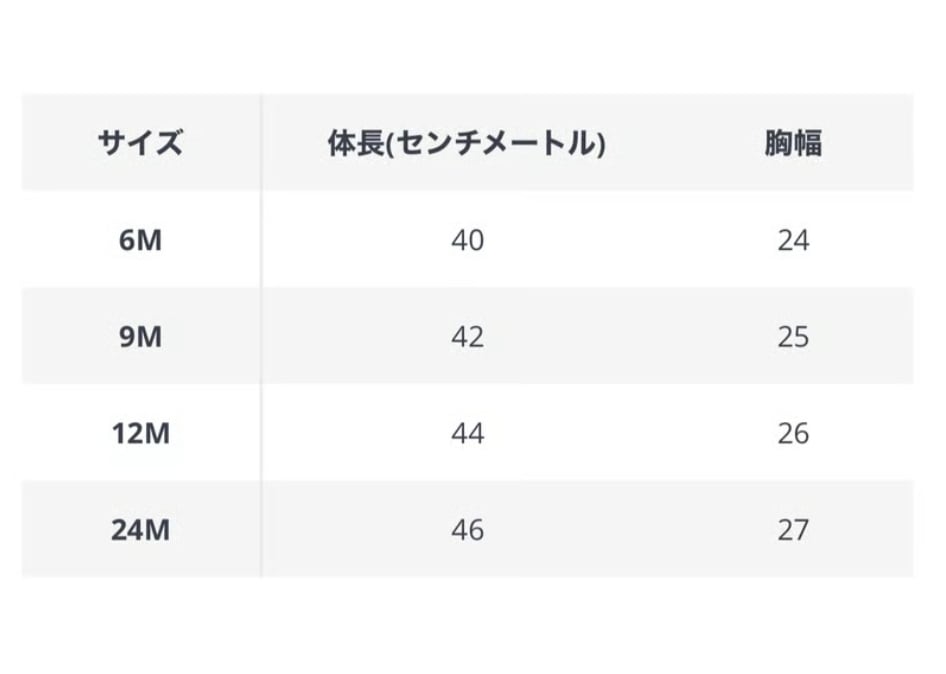Click body length value 46

(x=467, y=530)
